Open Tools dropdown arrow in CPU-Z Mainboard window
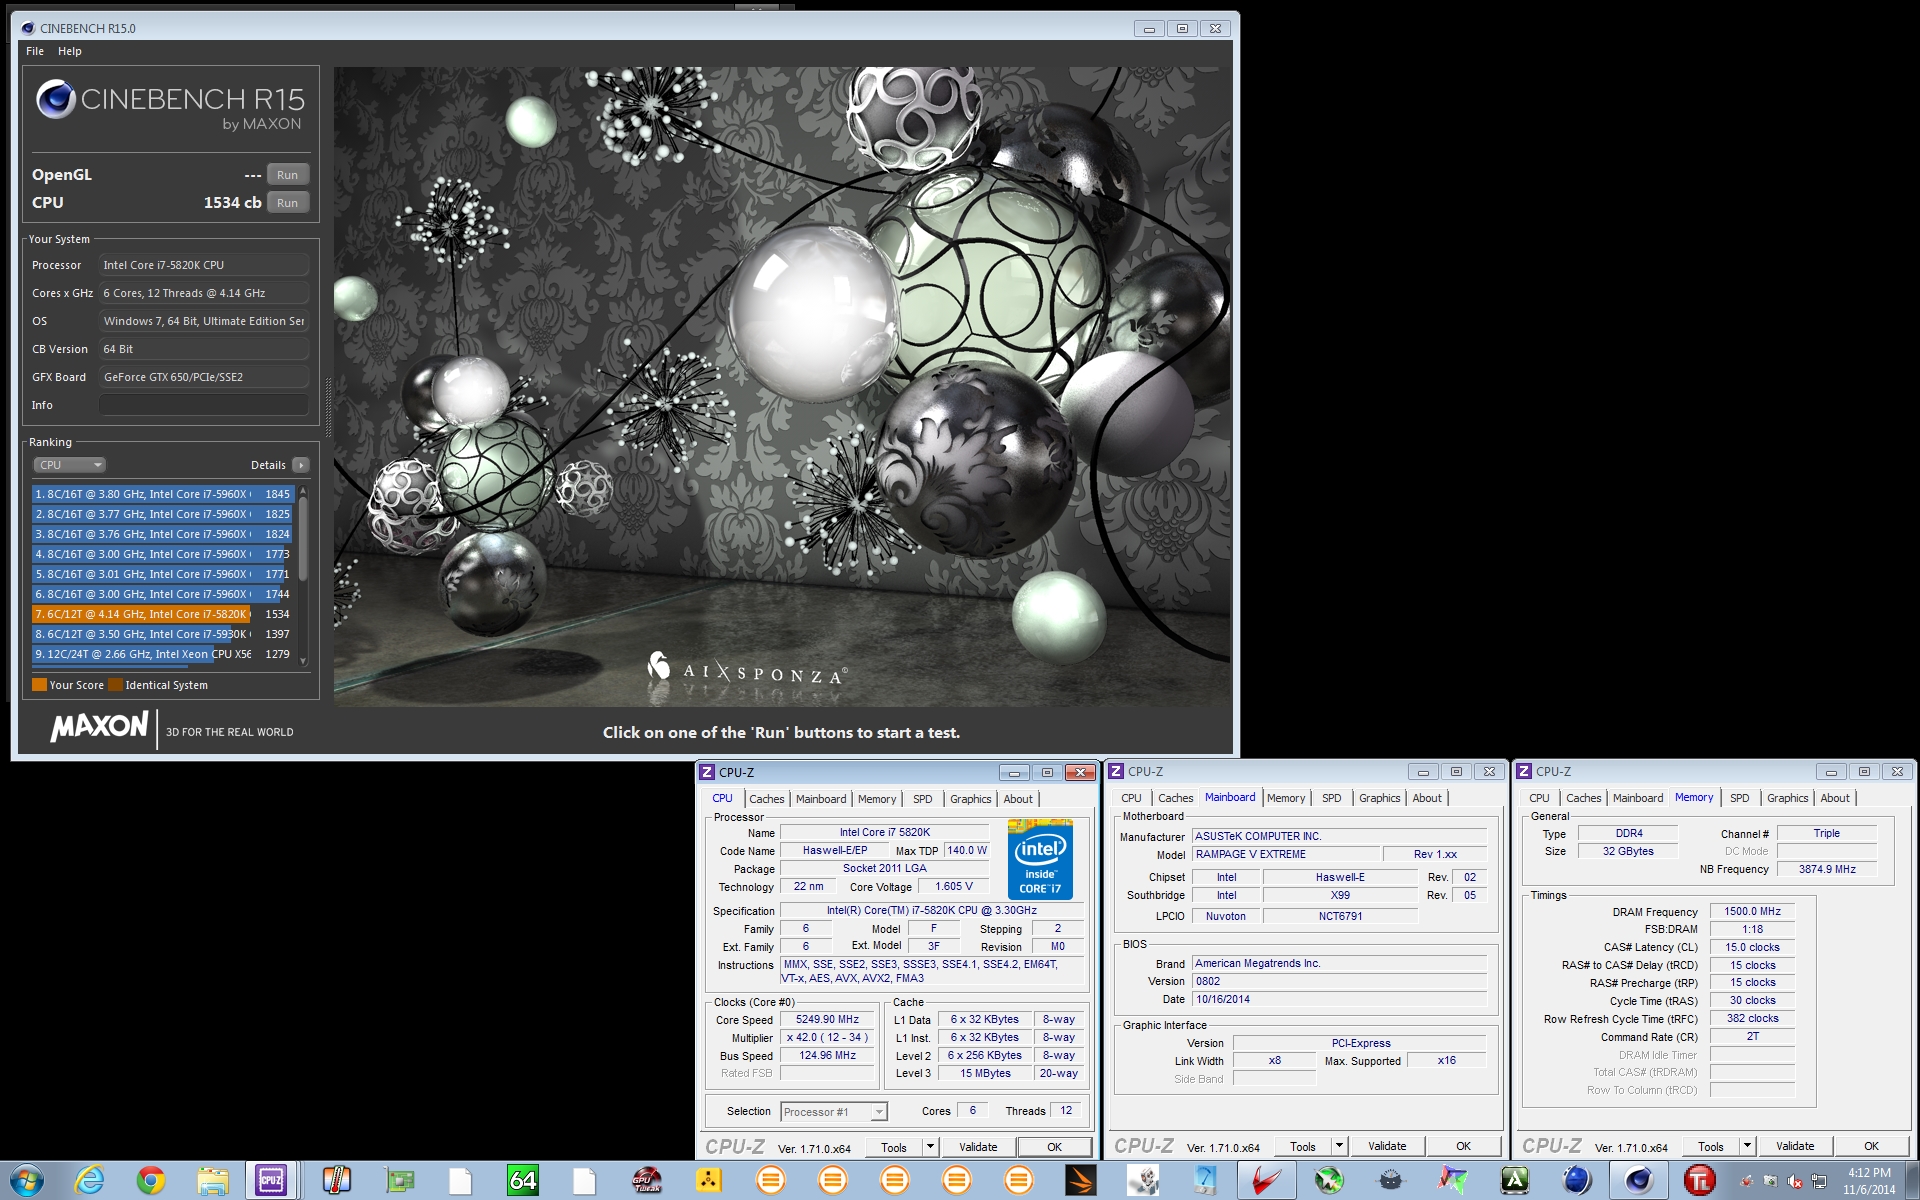 1339,1146
